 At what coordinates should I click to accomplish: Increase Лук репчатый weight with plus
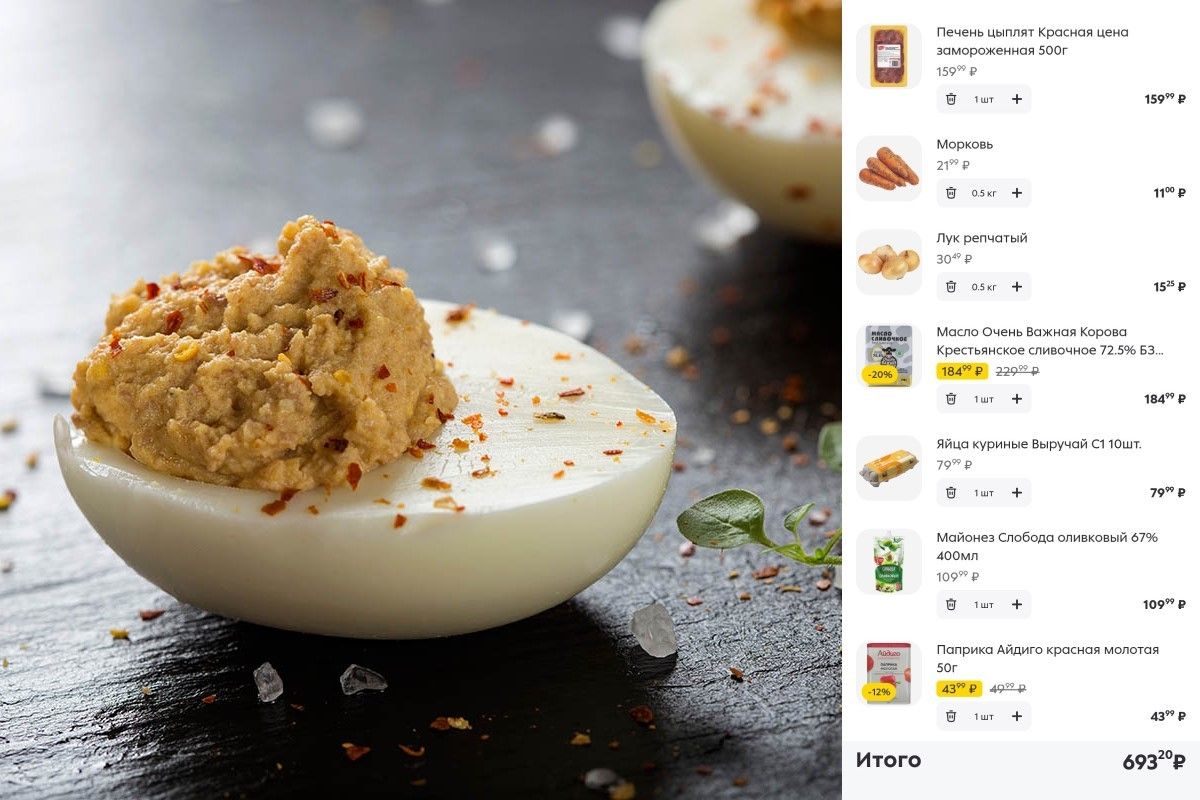pos(1017,287)
